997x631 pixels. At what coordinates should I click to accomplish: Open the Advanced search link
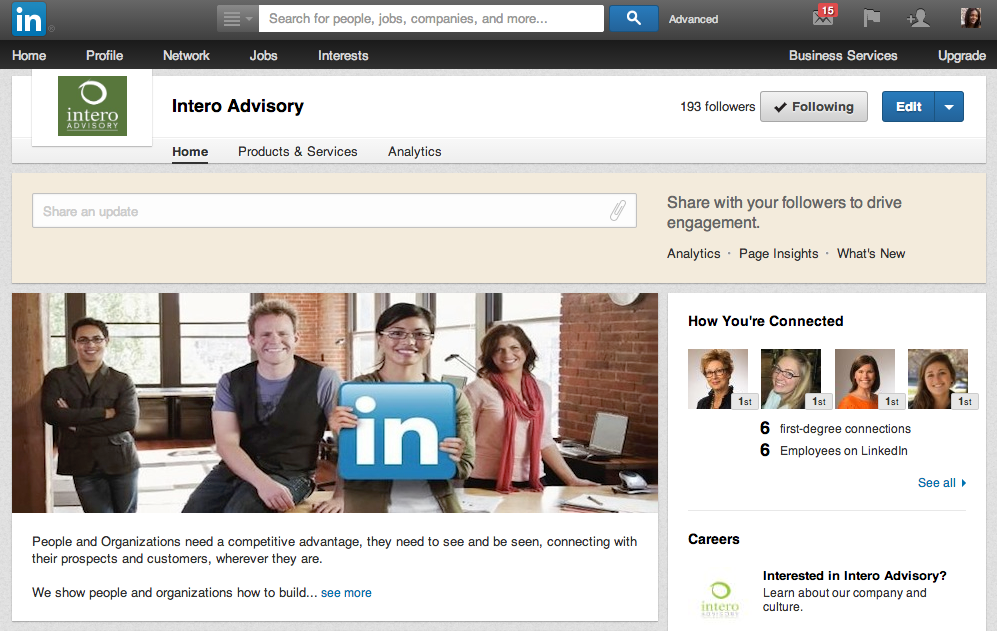[x=693, y=19]
